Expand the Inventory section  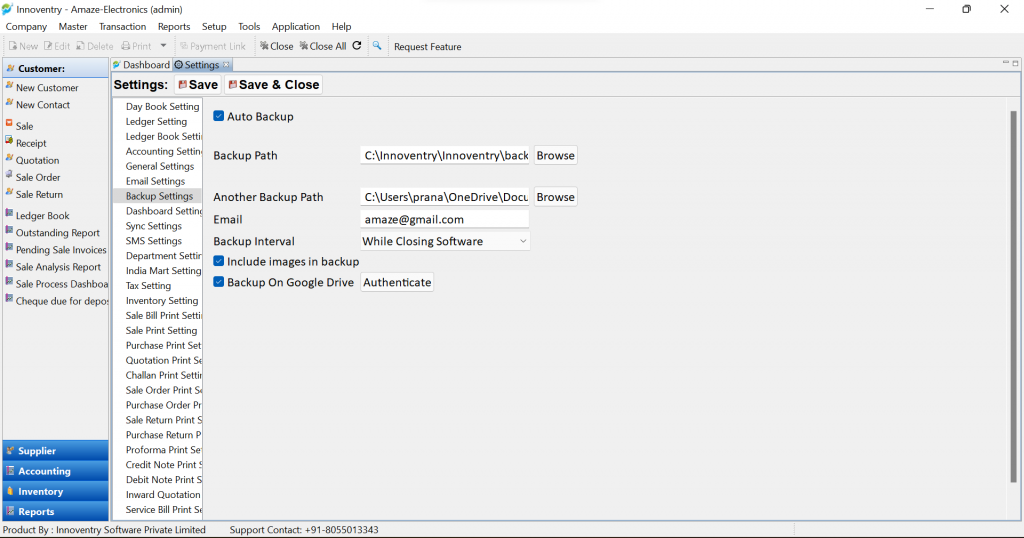[x=56, y=491]
